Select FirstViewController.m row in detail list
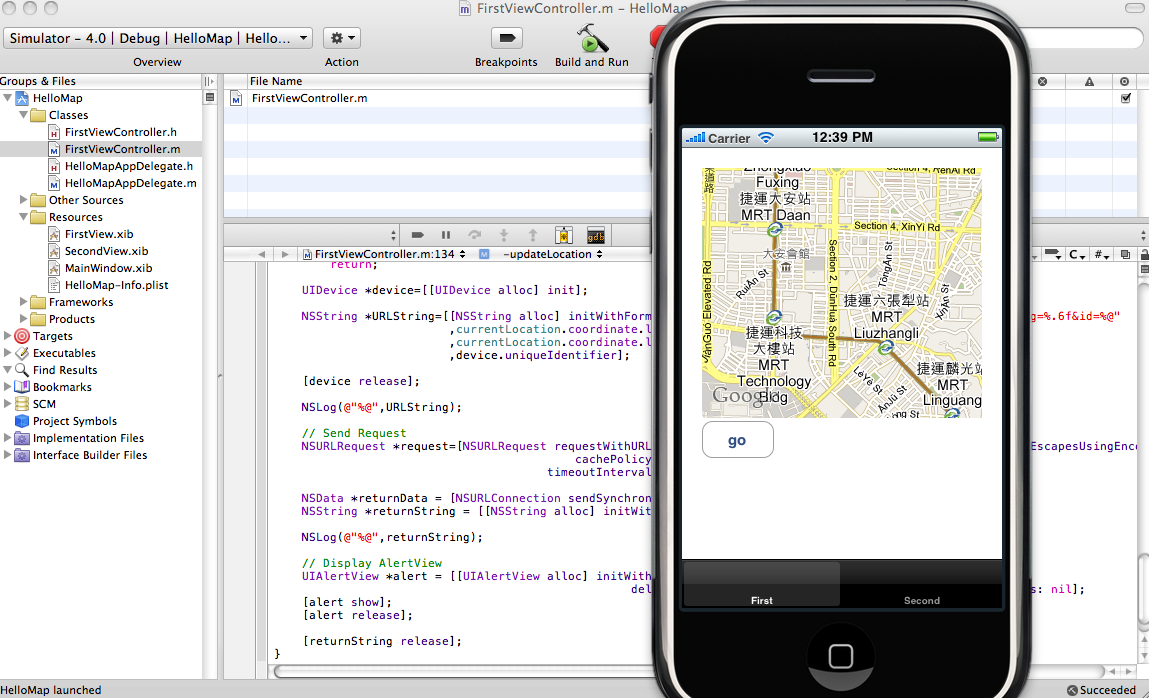The height and width of the screenshot is (698, 1149). (437, 98)
